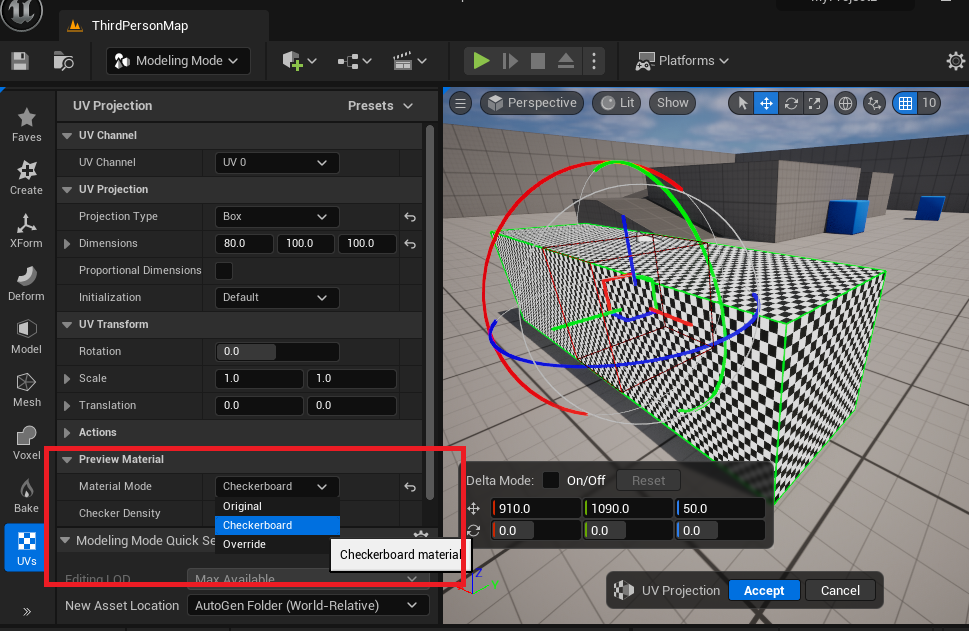The width and height of the screenshot is (969, 631).
Task: Open the editor settings gear icon
Action: pyautogui.click(x=955, y=61)
